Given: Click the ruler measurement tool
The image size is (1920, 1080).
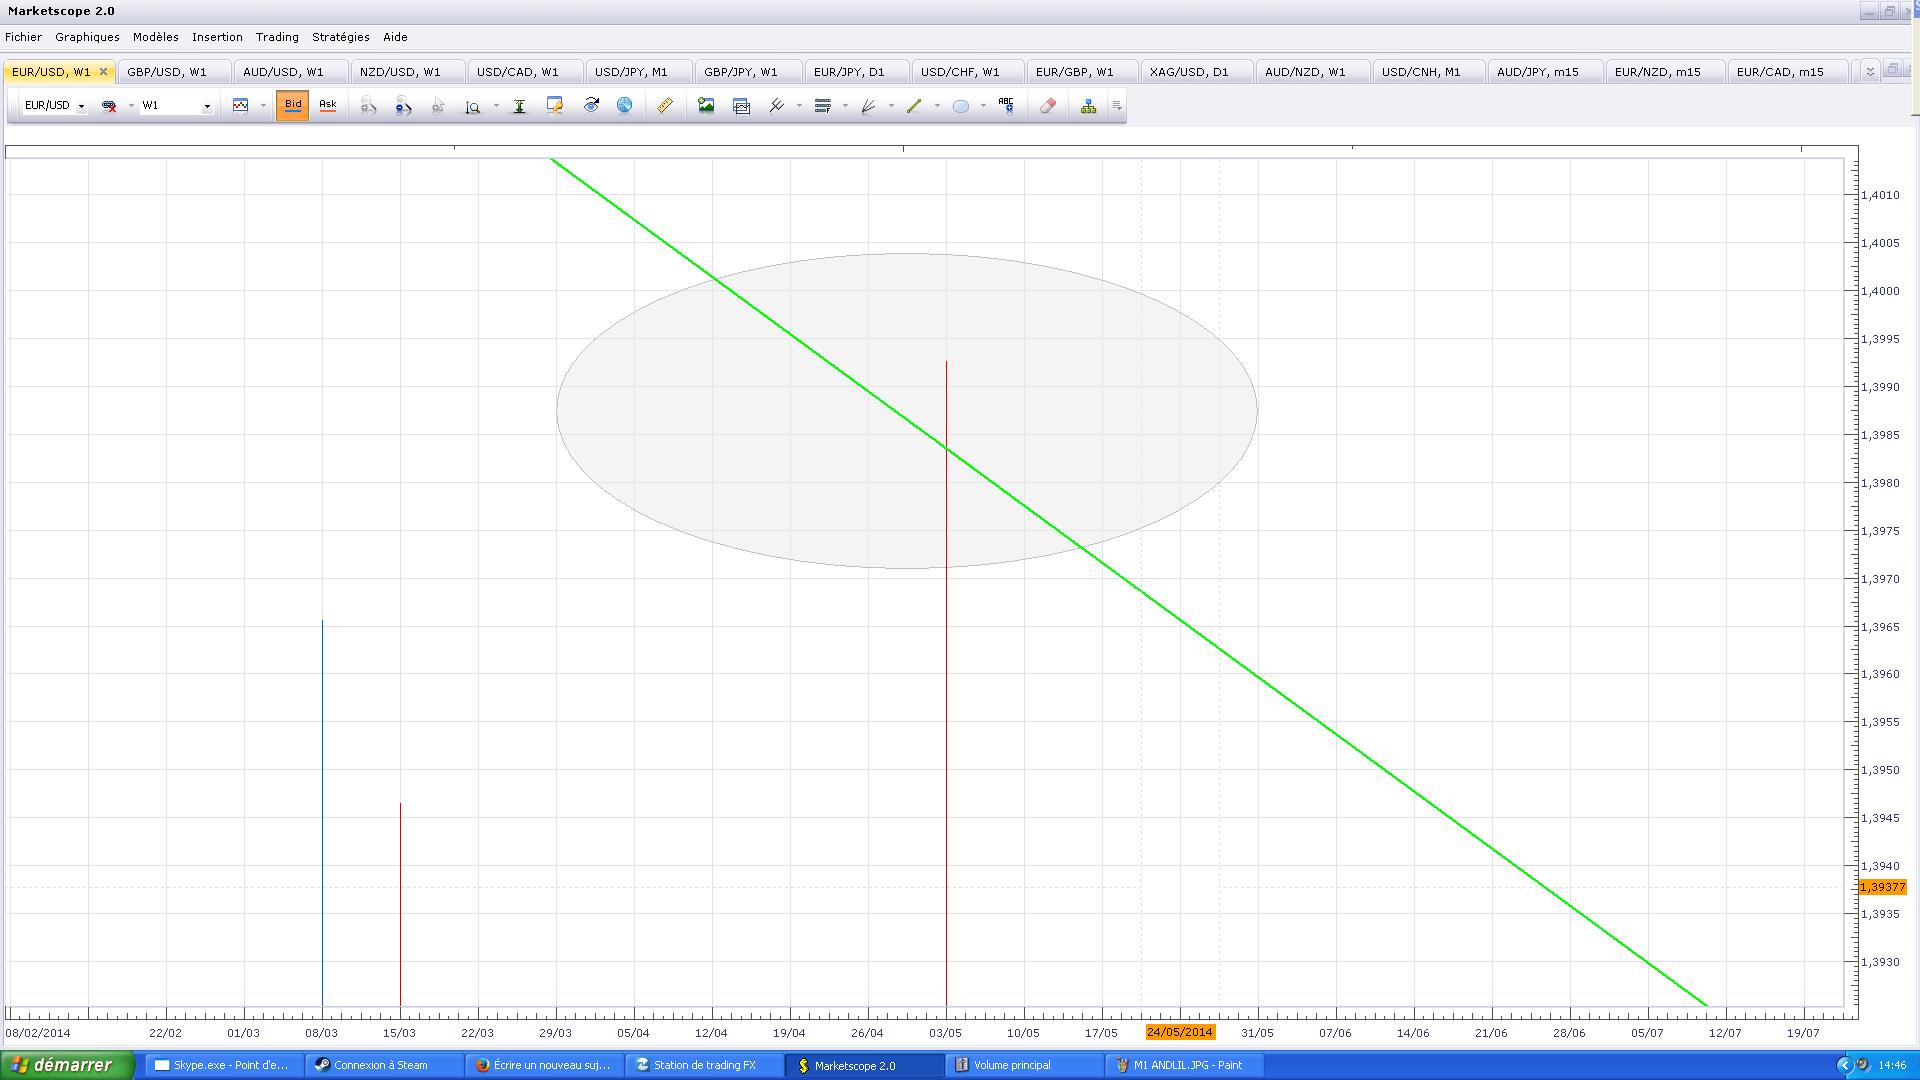Looking at the screenshot, I should [665, 106].
